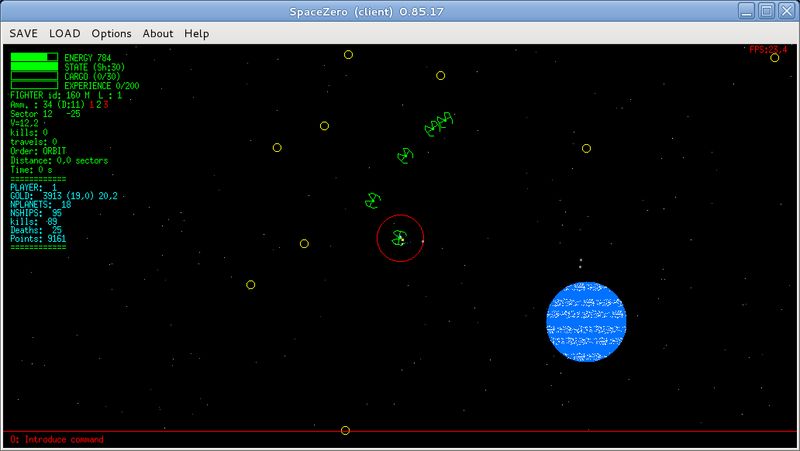The width and height of the screenshot is (800, 451).
Task: Click the 'V=12,2' velocity readout
Action: coord(24,123)
